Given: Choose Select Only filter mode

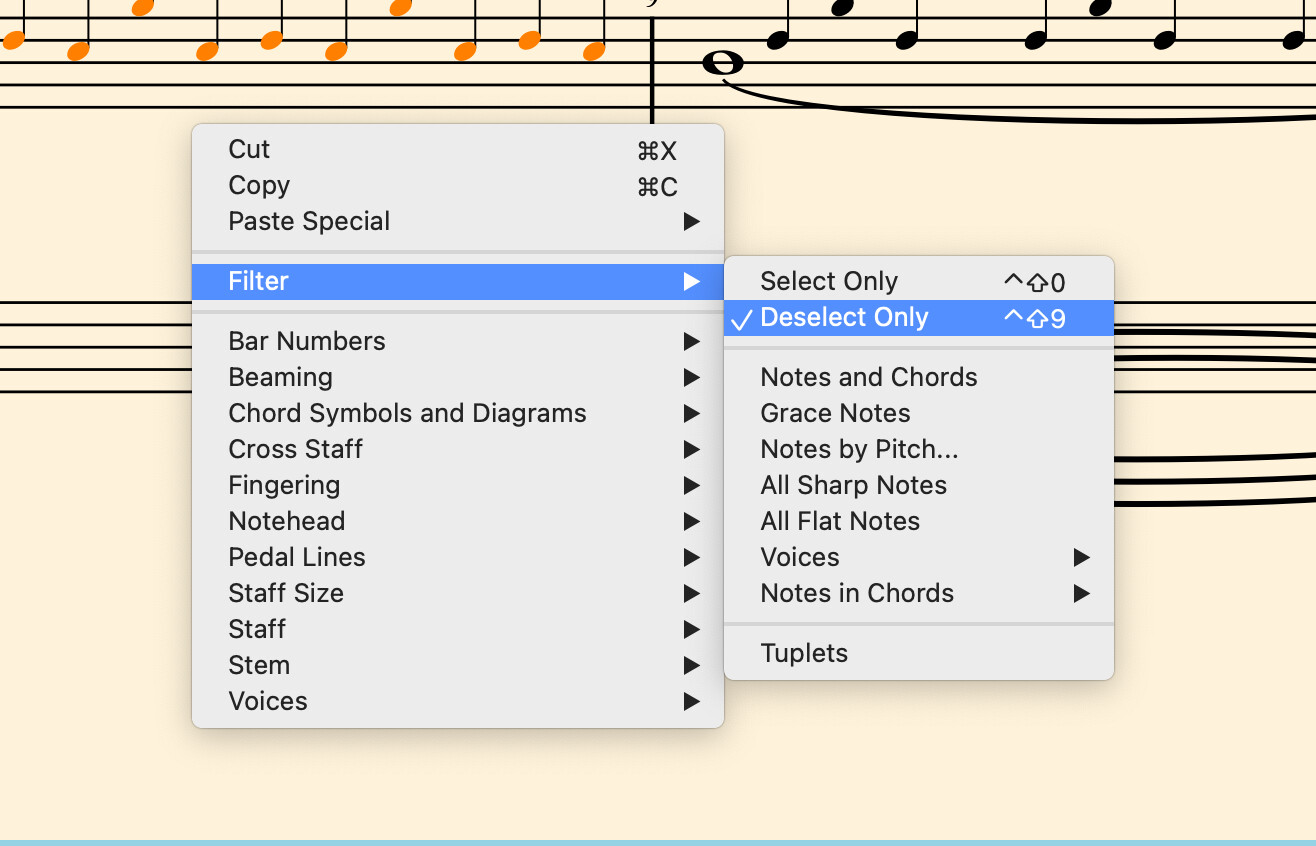Looking at the screenshot, I should pos(919,281).
